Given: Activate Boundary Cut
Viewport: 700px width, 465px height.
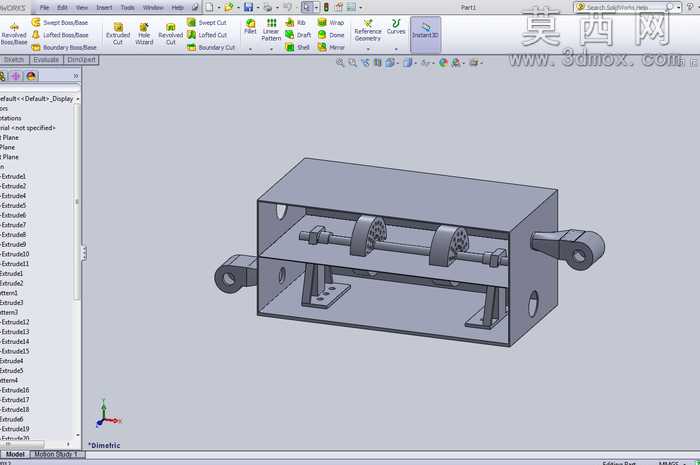Looking at the screenshot, I should (211, 47).
